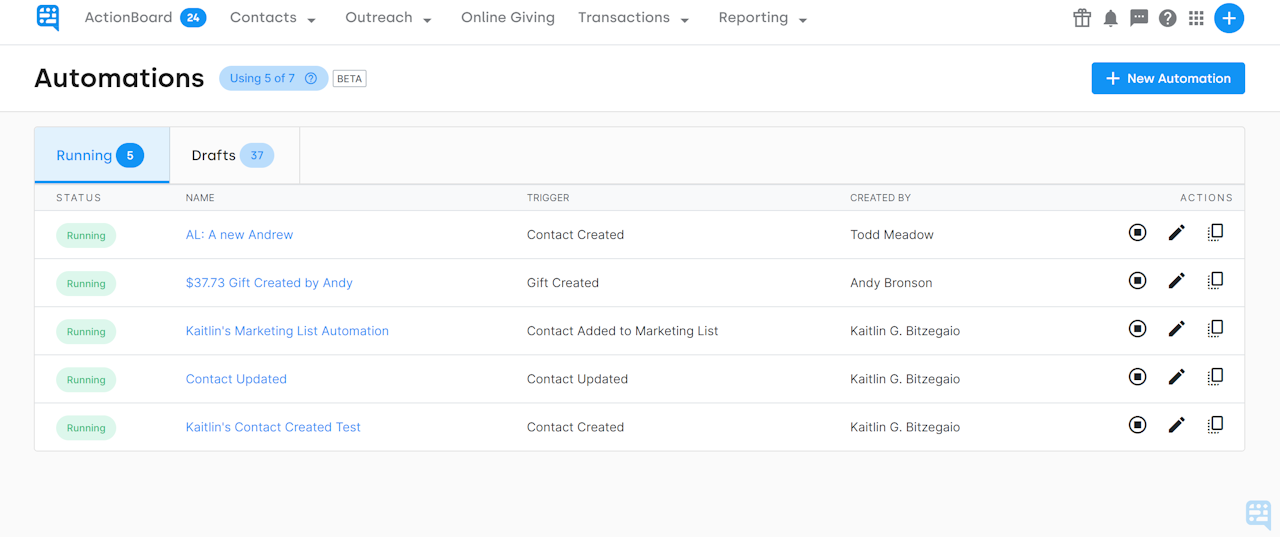
Task: Open ActionBoard from the navigation bar
Action: [x=128, y=18]
